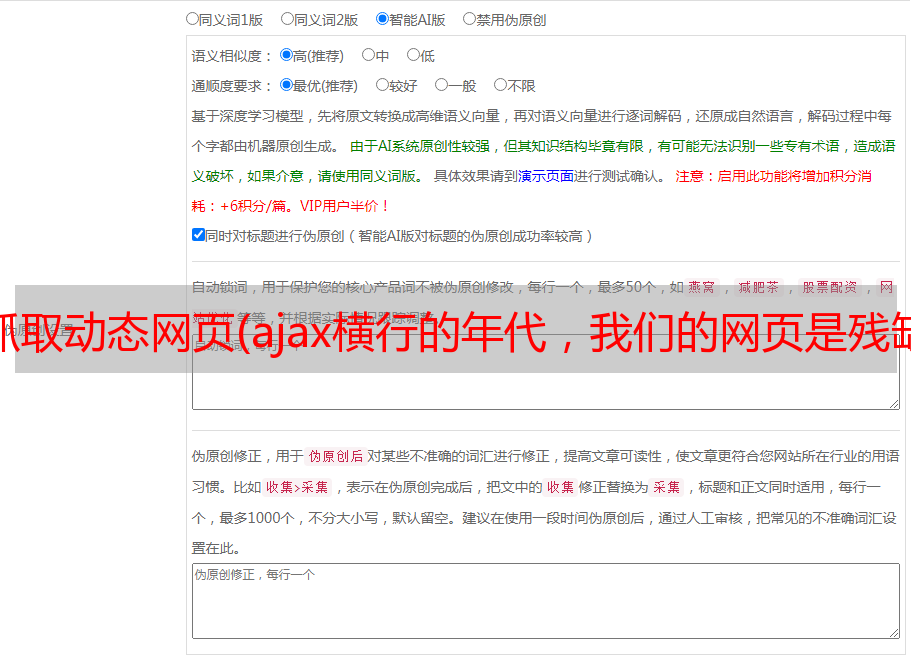
Task: Click the 减肥茶 example tag
Action: click(758, 287)
